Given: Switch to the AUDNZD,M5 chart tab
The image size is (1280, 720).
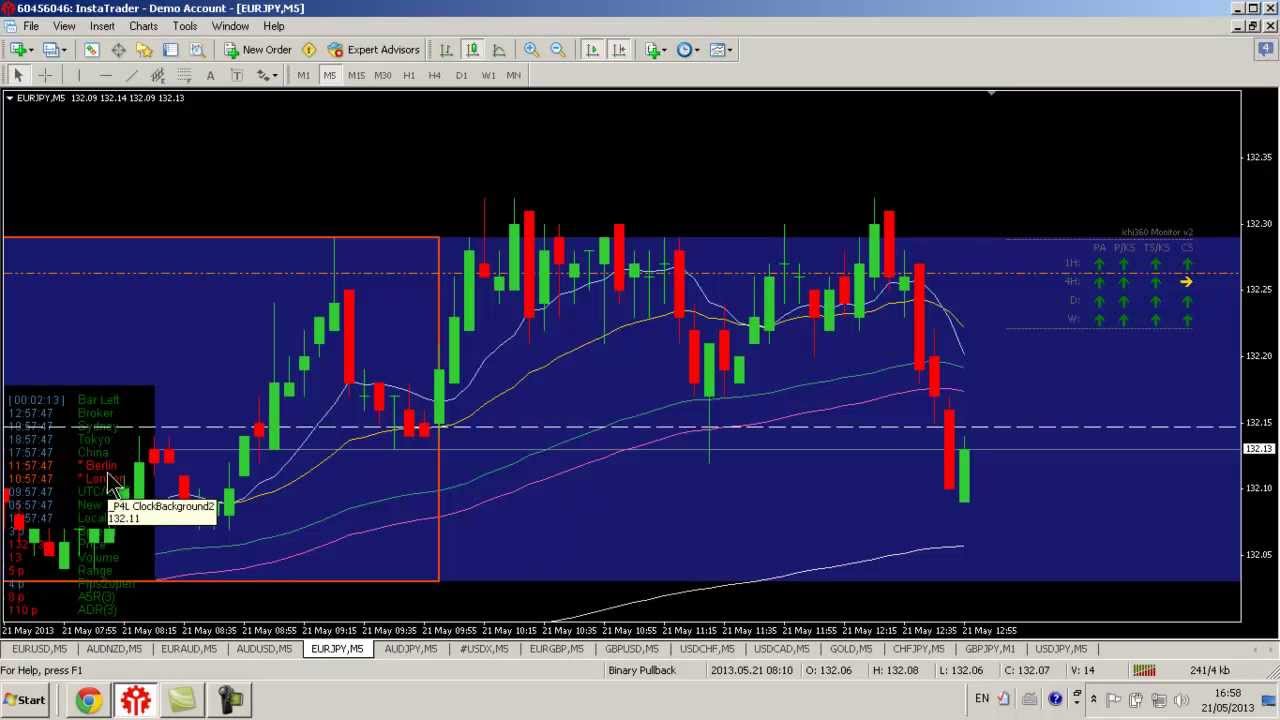Looking at the screenshot, I should [114, 649].
